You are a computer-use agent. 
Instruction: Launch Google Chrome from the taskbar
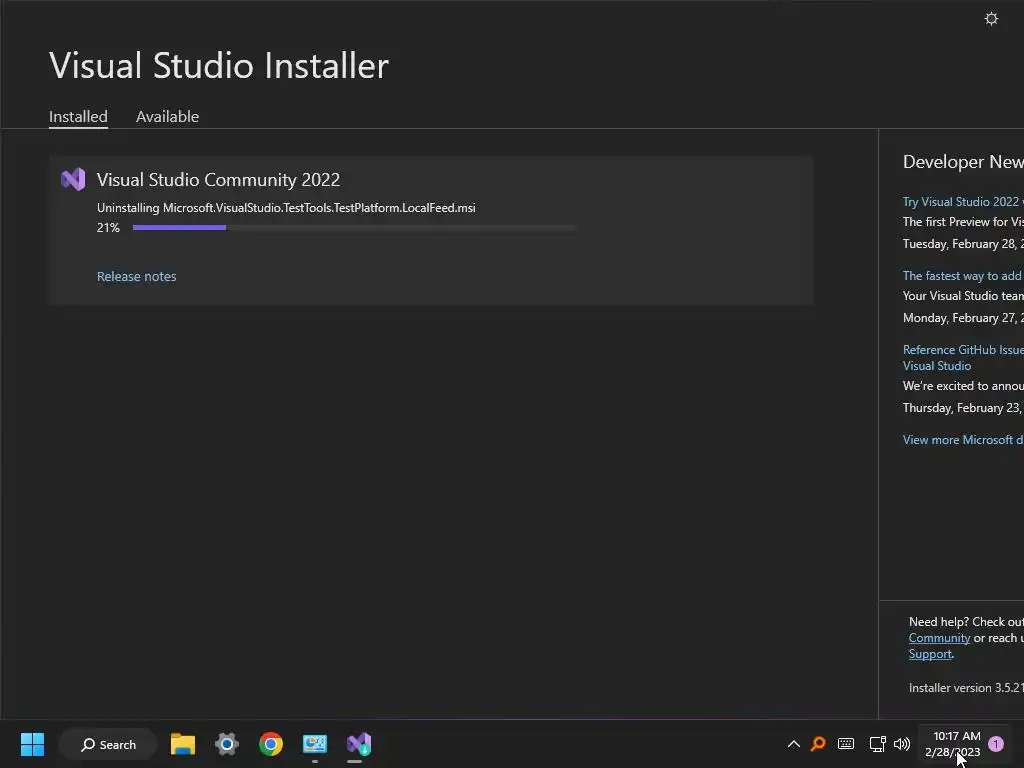270,744
